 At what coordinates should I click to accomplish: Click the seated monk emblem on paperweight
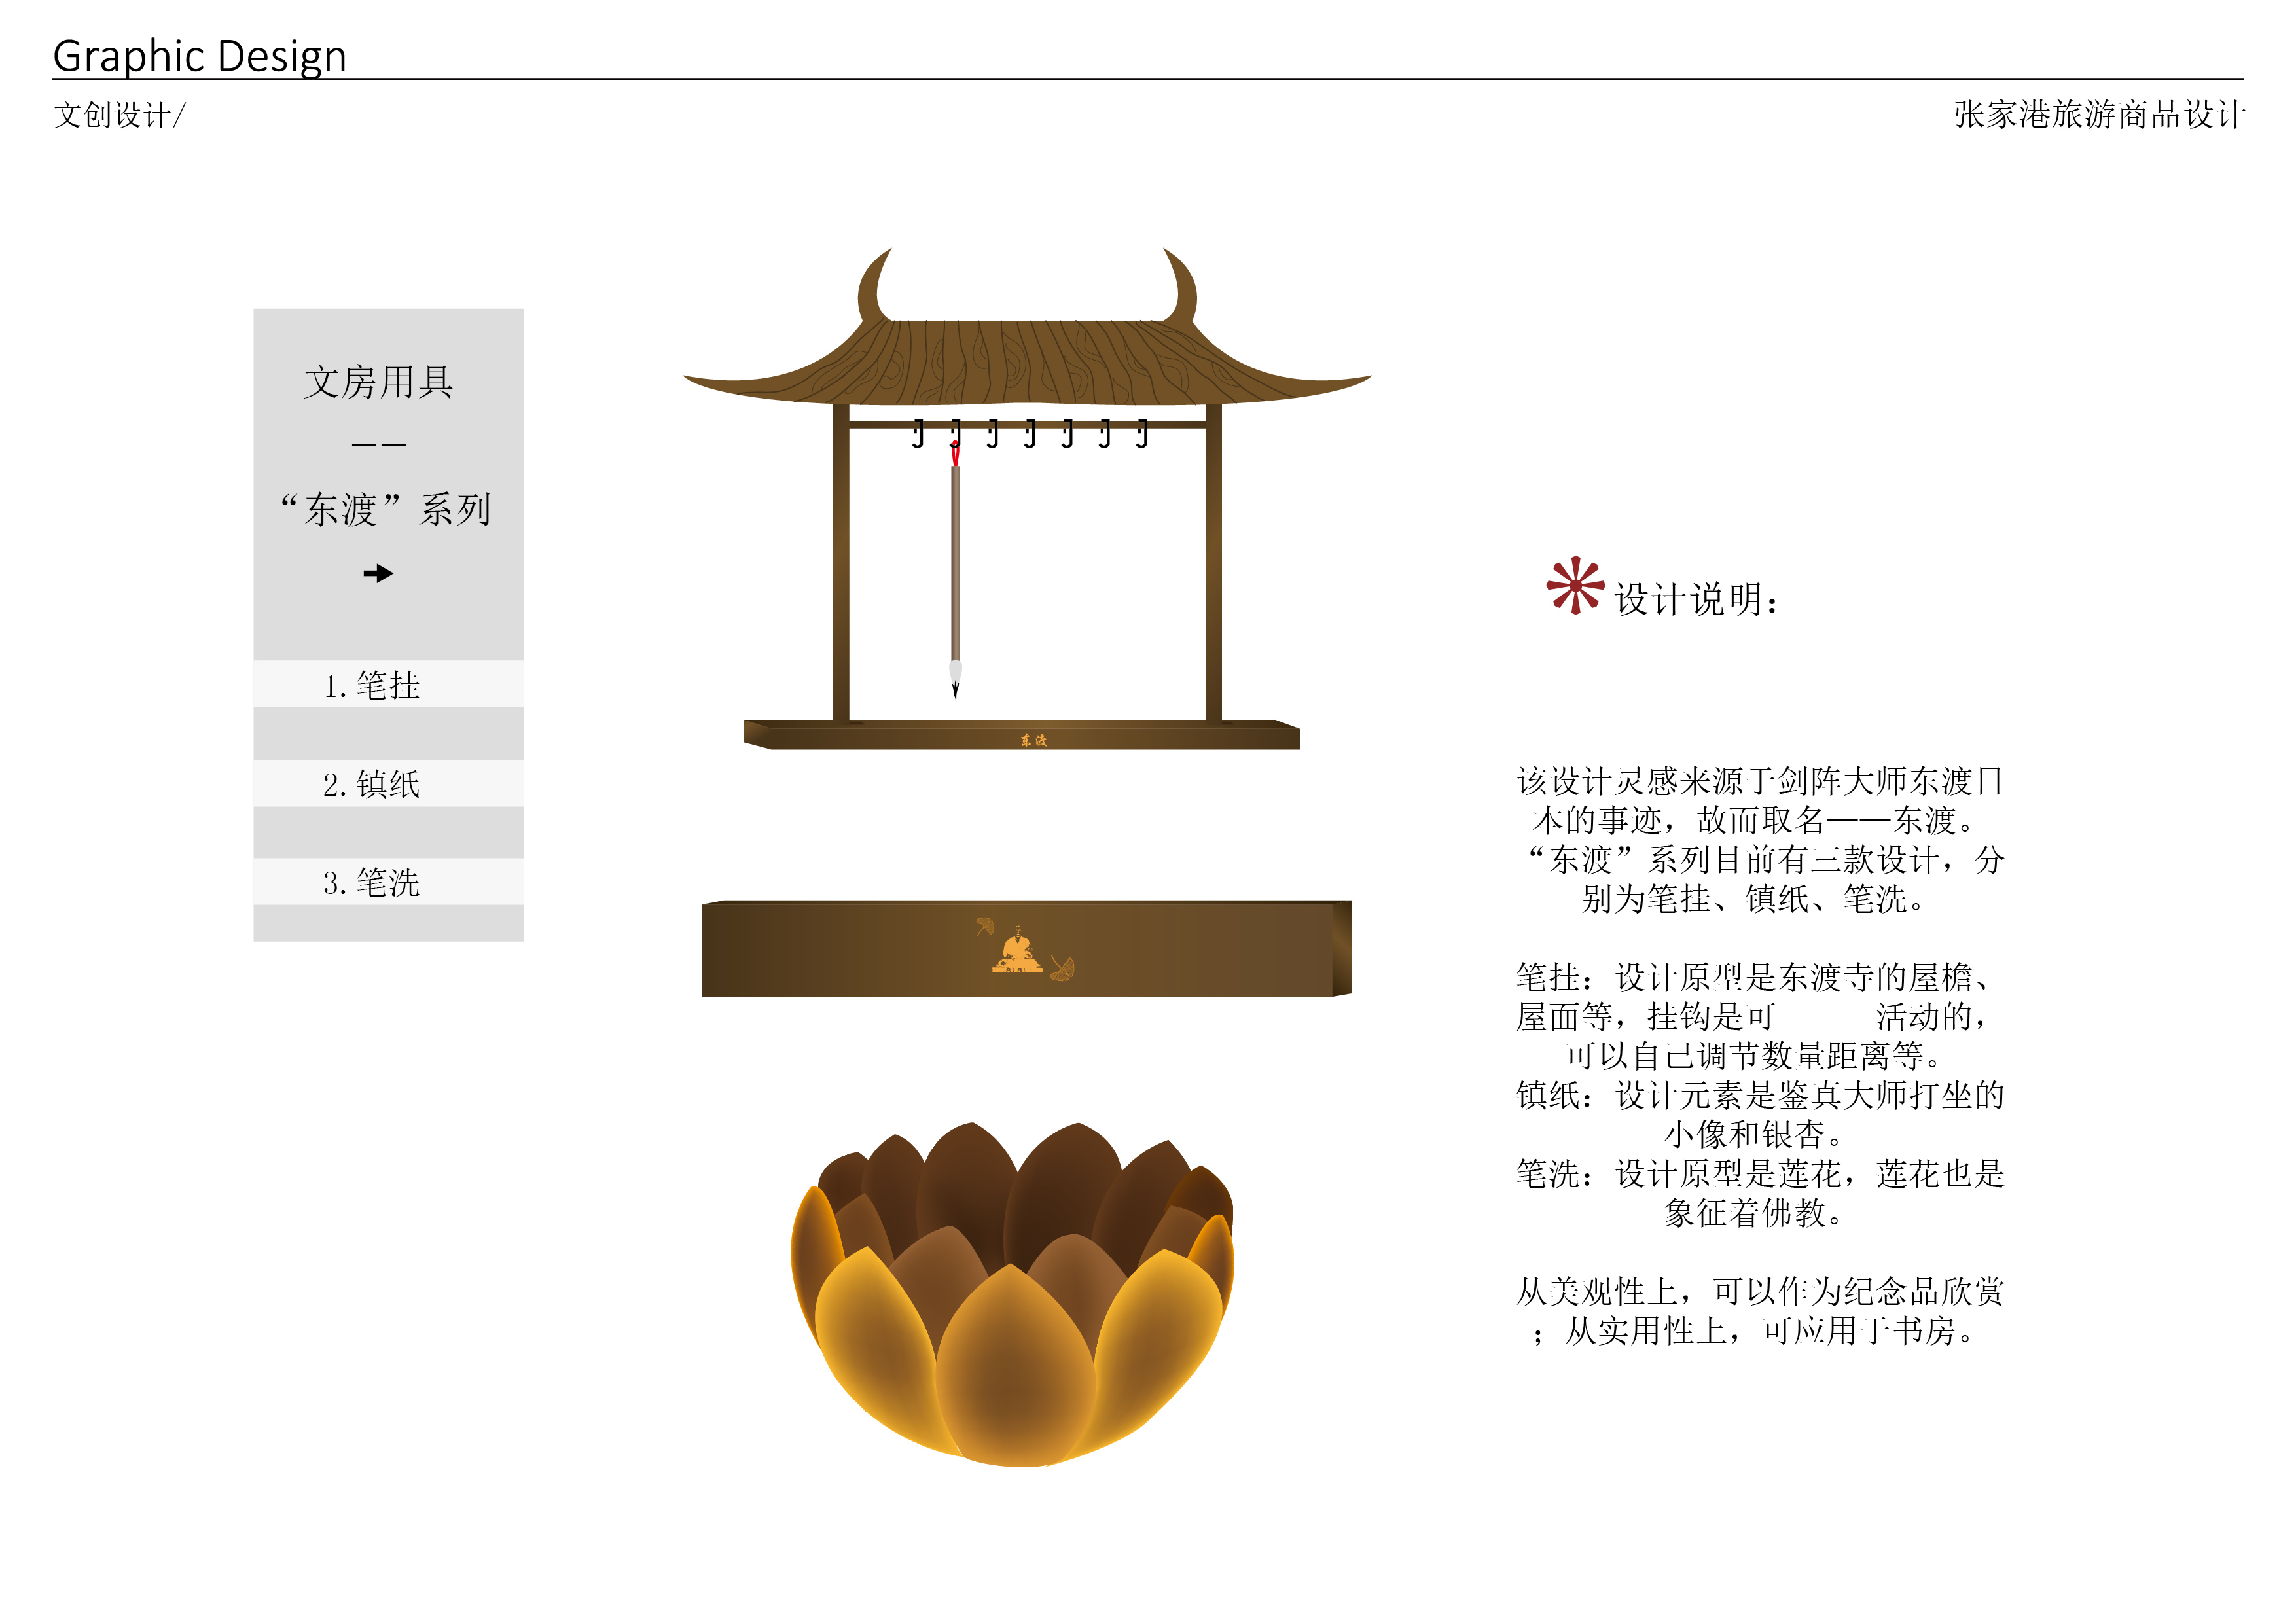click(x=1018, y=949)
